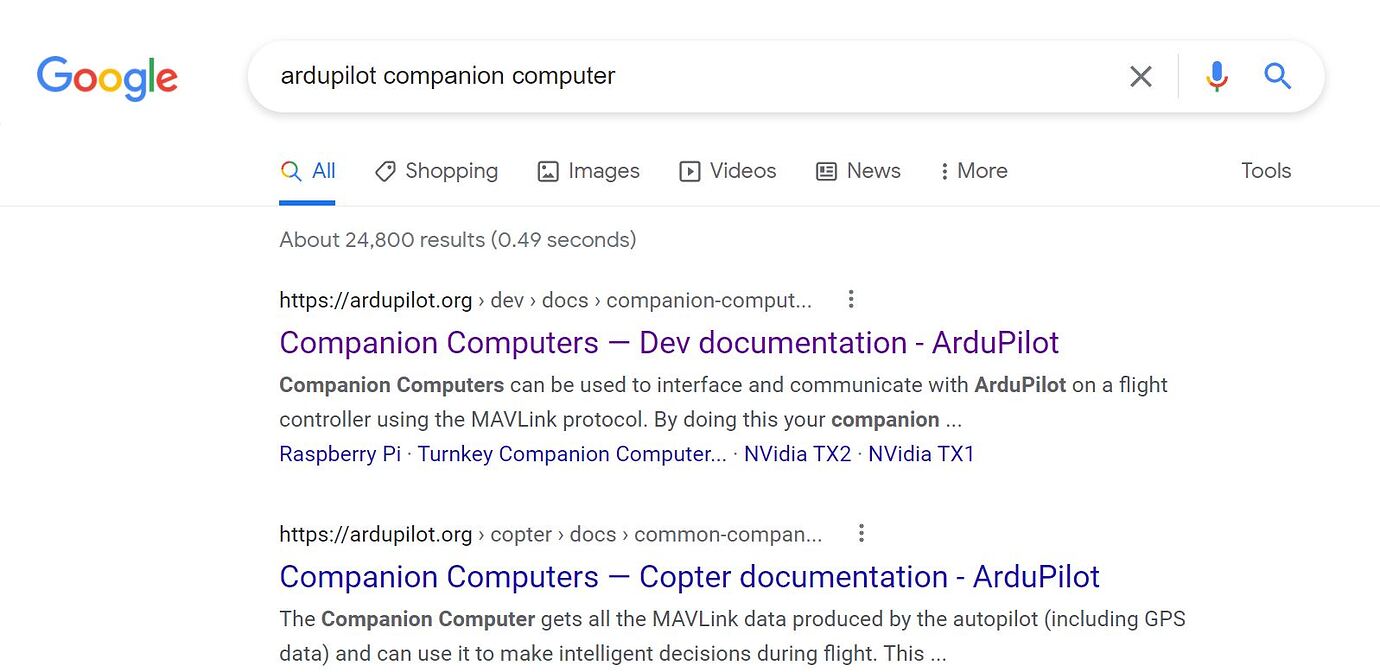The width and height of the screenshot is (1380, 672).
Task: Open the three-dot menu of the first result
Action: tap(850, 299)
